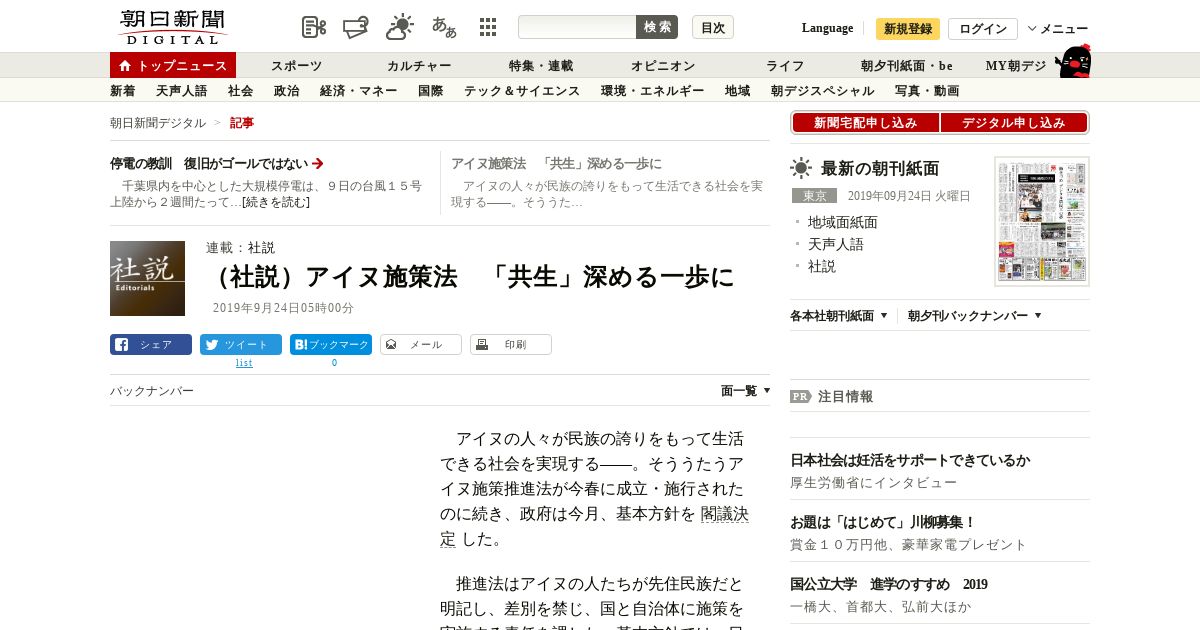Viewport: 1200px width, 630px height.
Task: Click the 閣議決定 keyword link
Action: (724, 514)
